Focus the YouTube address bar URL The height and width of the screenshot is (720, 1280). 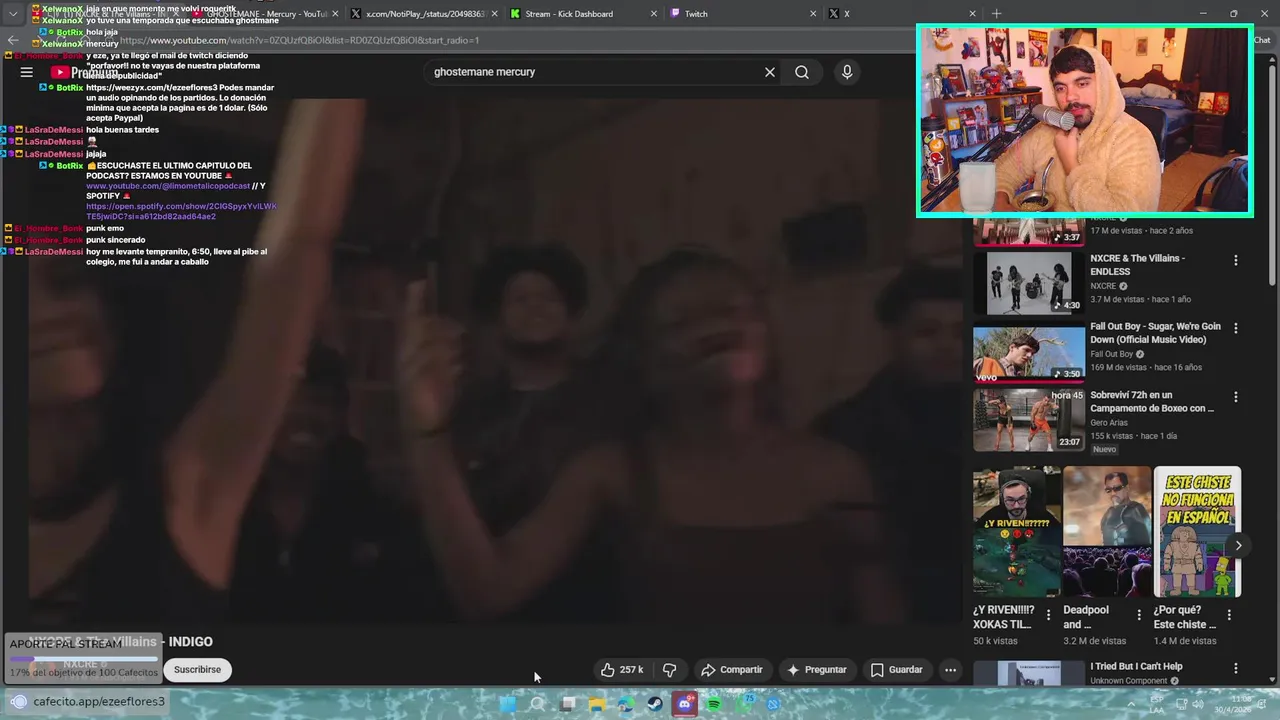pos(300,41)
